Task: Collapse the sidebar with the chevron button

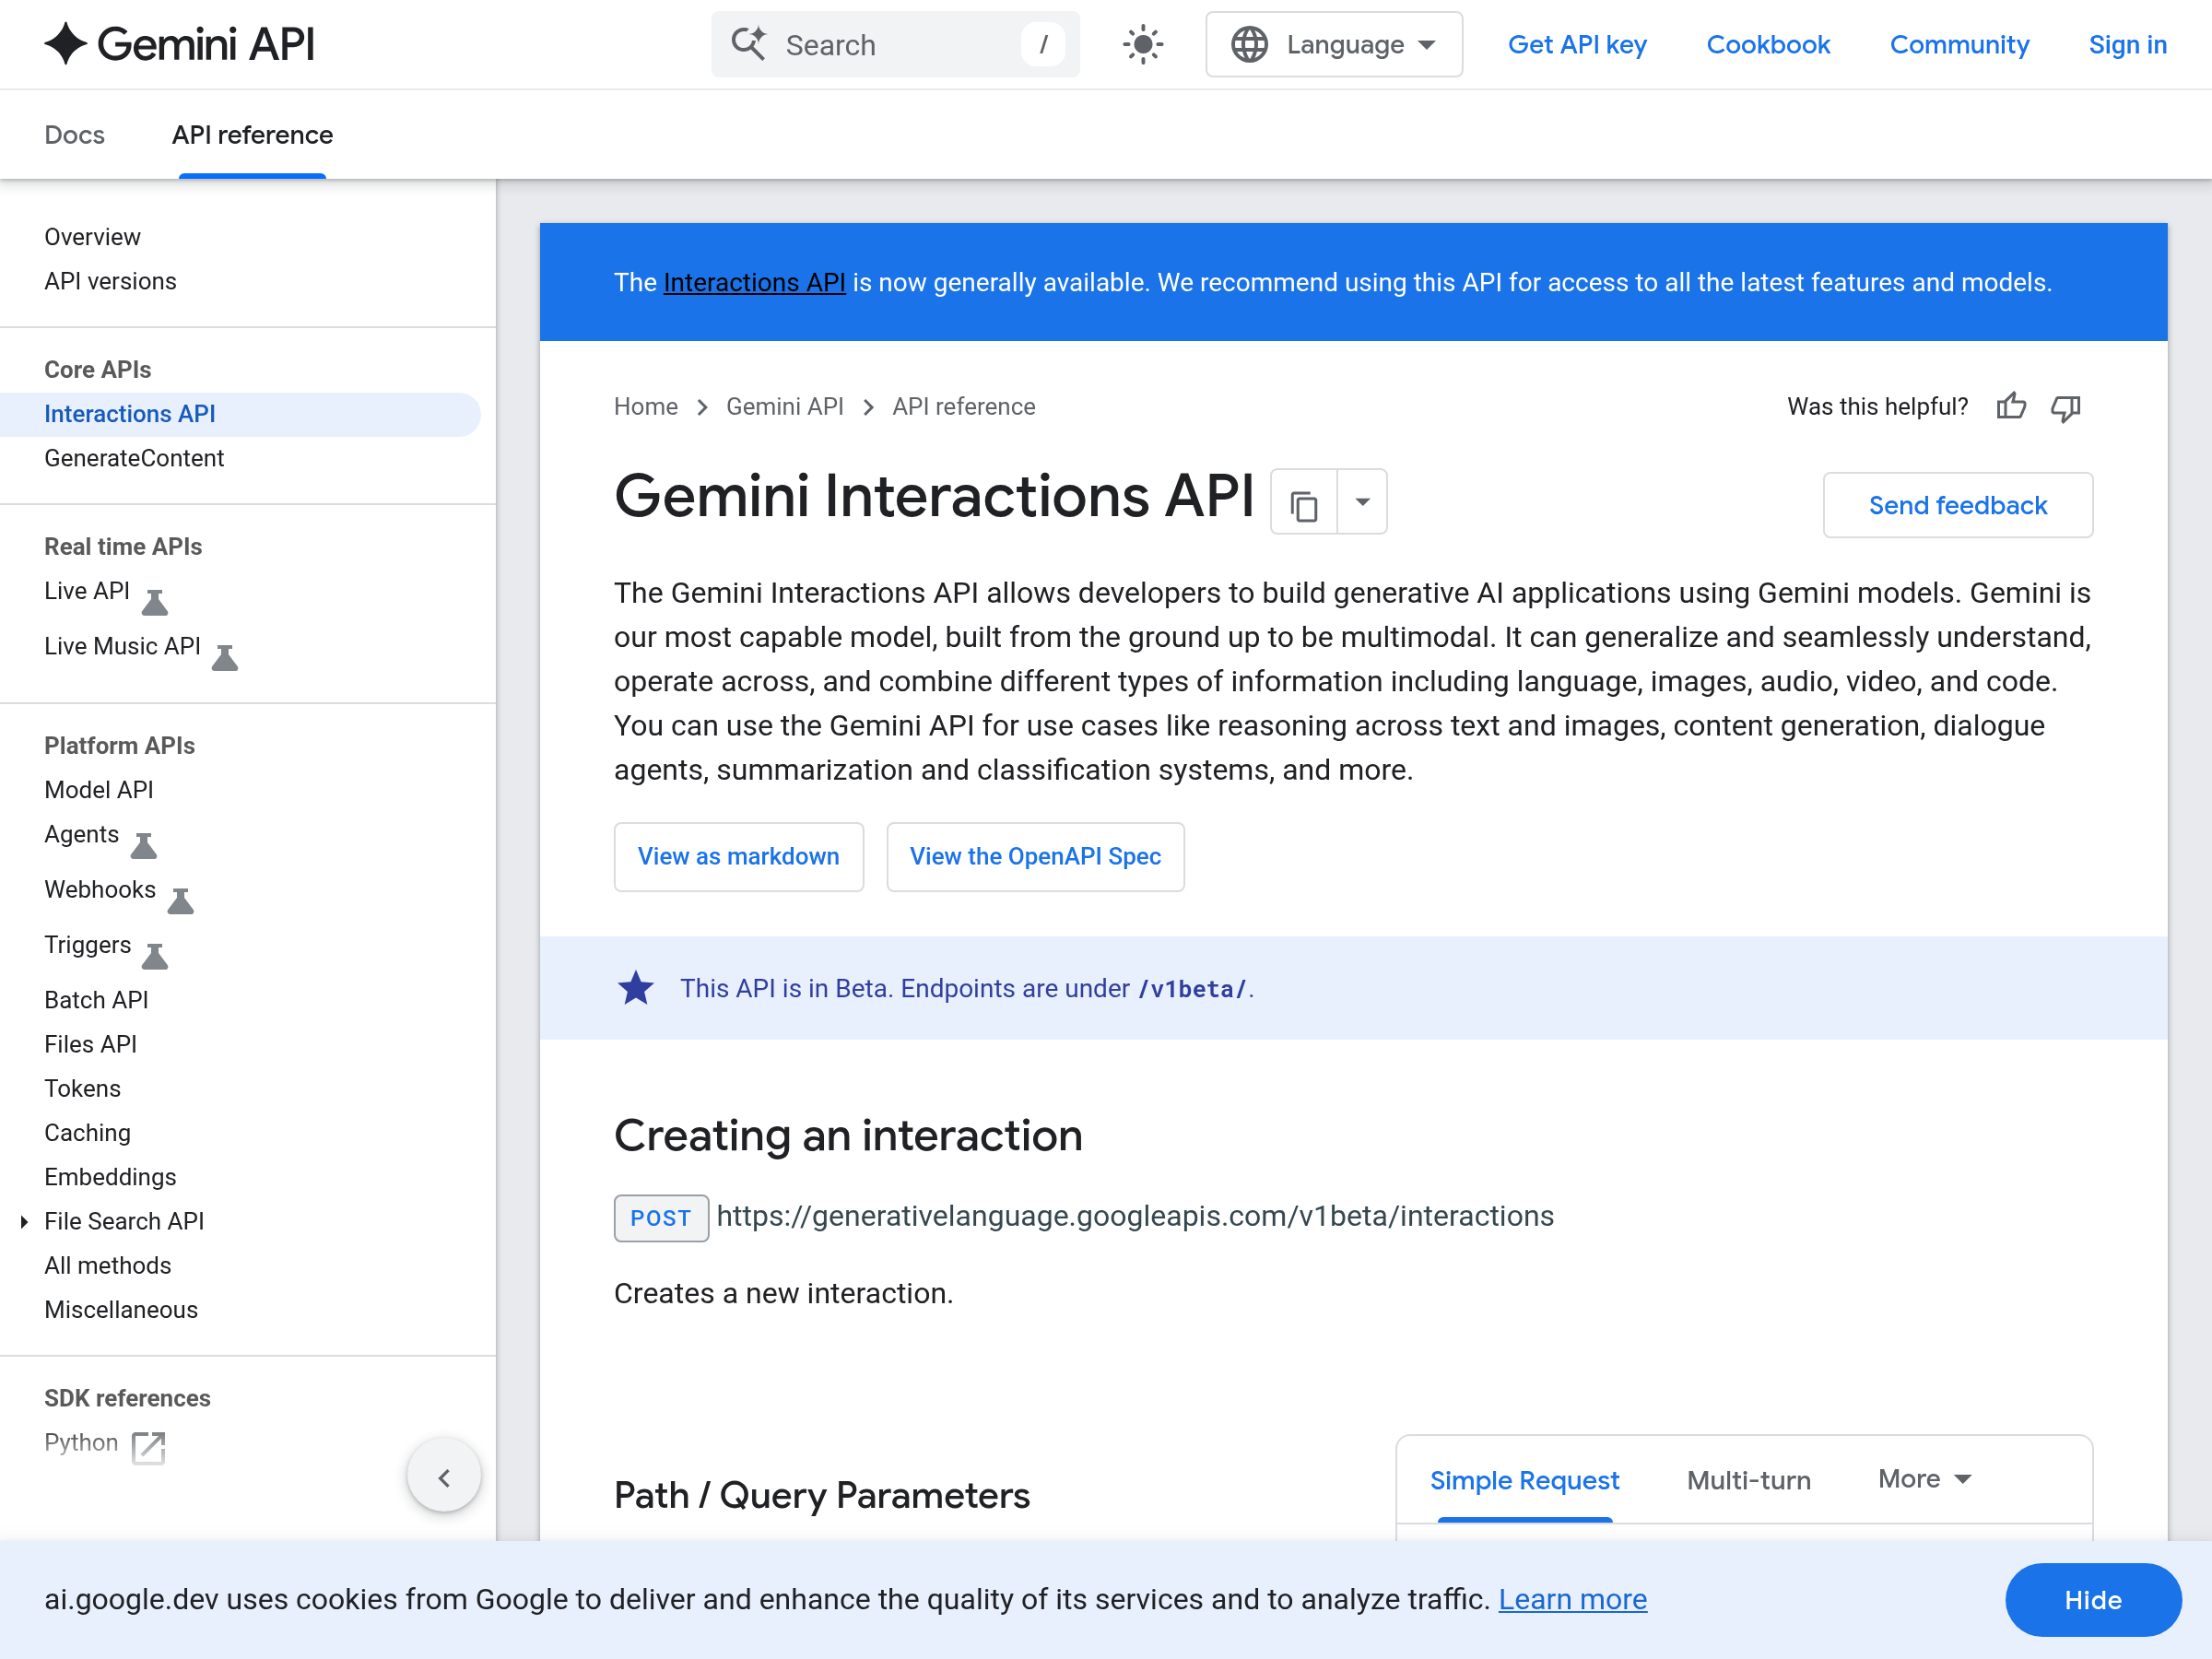Action: pyautogui.click(x=444, y=1476)
